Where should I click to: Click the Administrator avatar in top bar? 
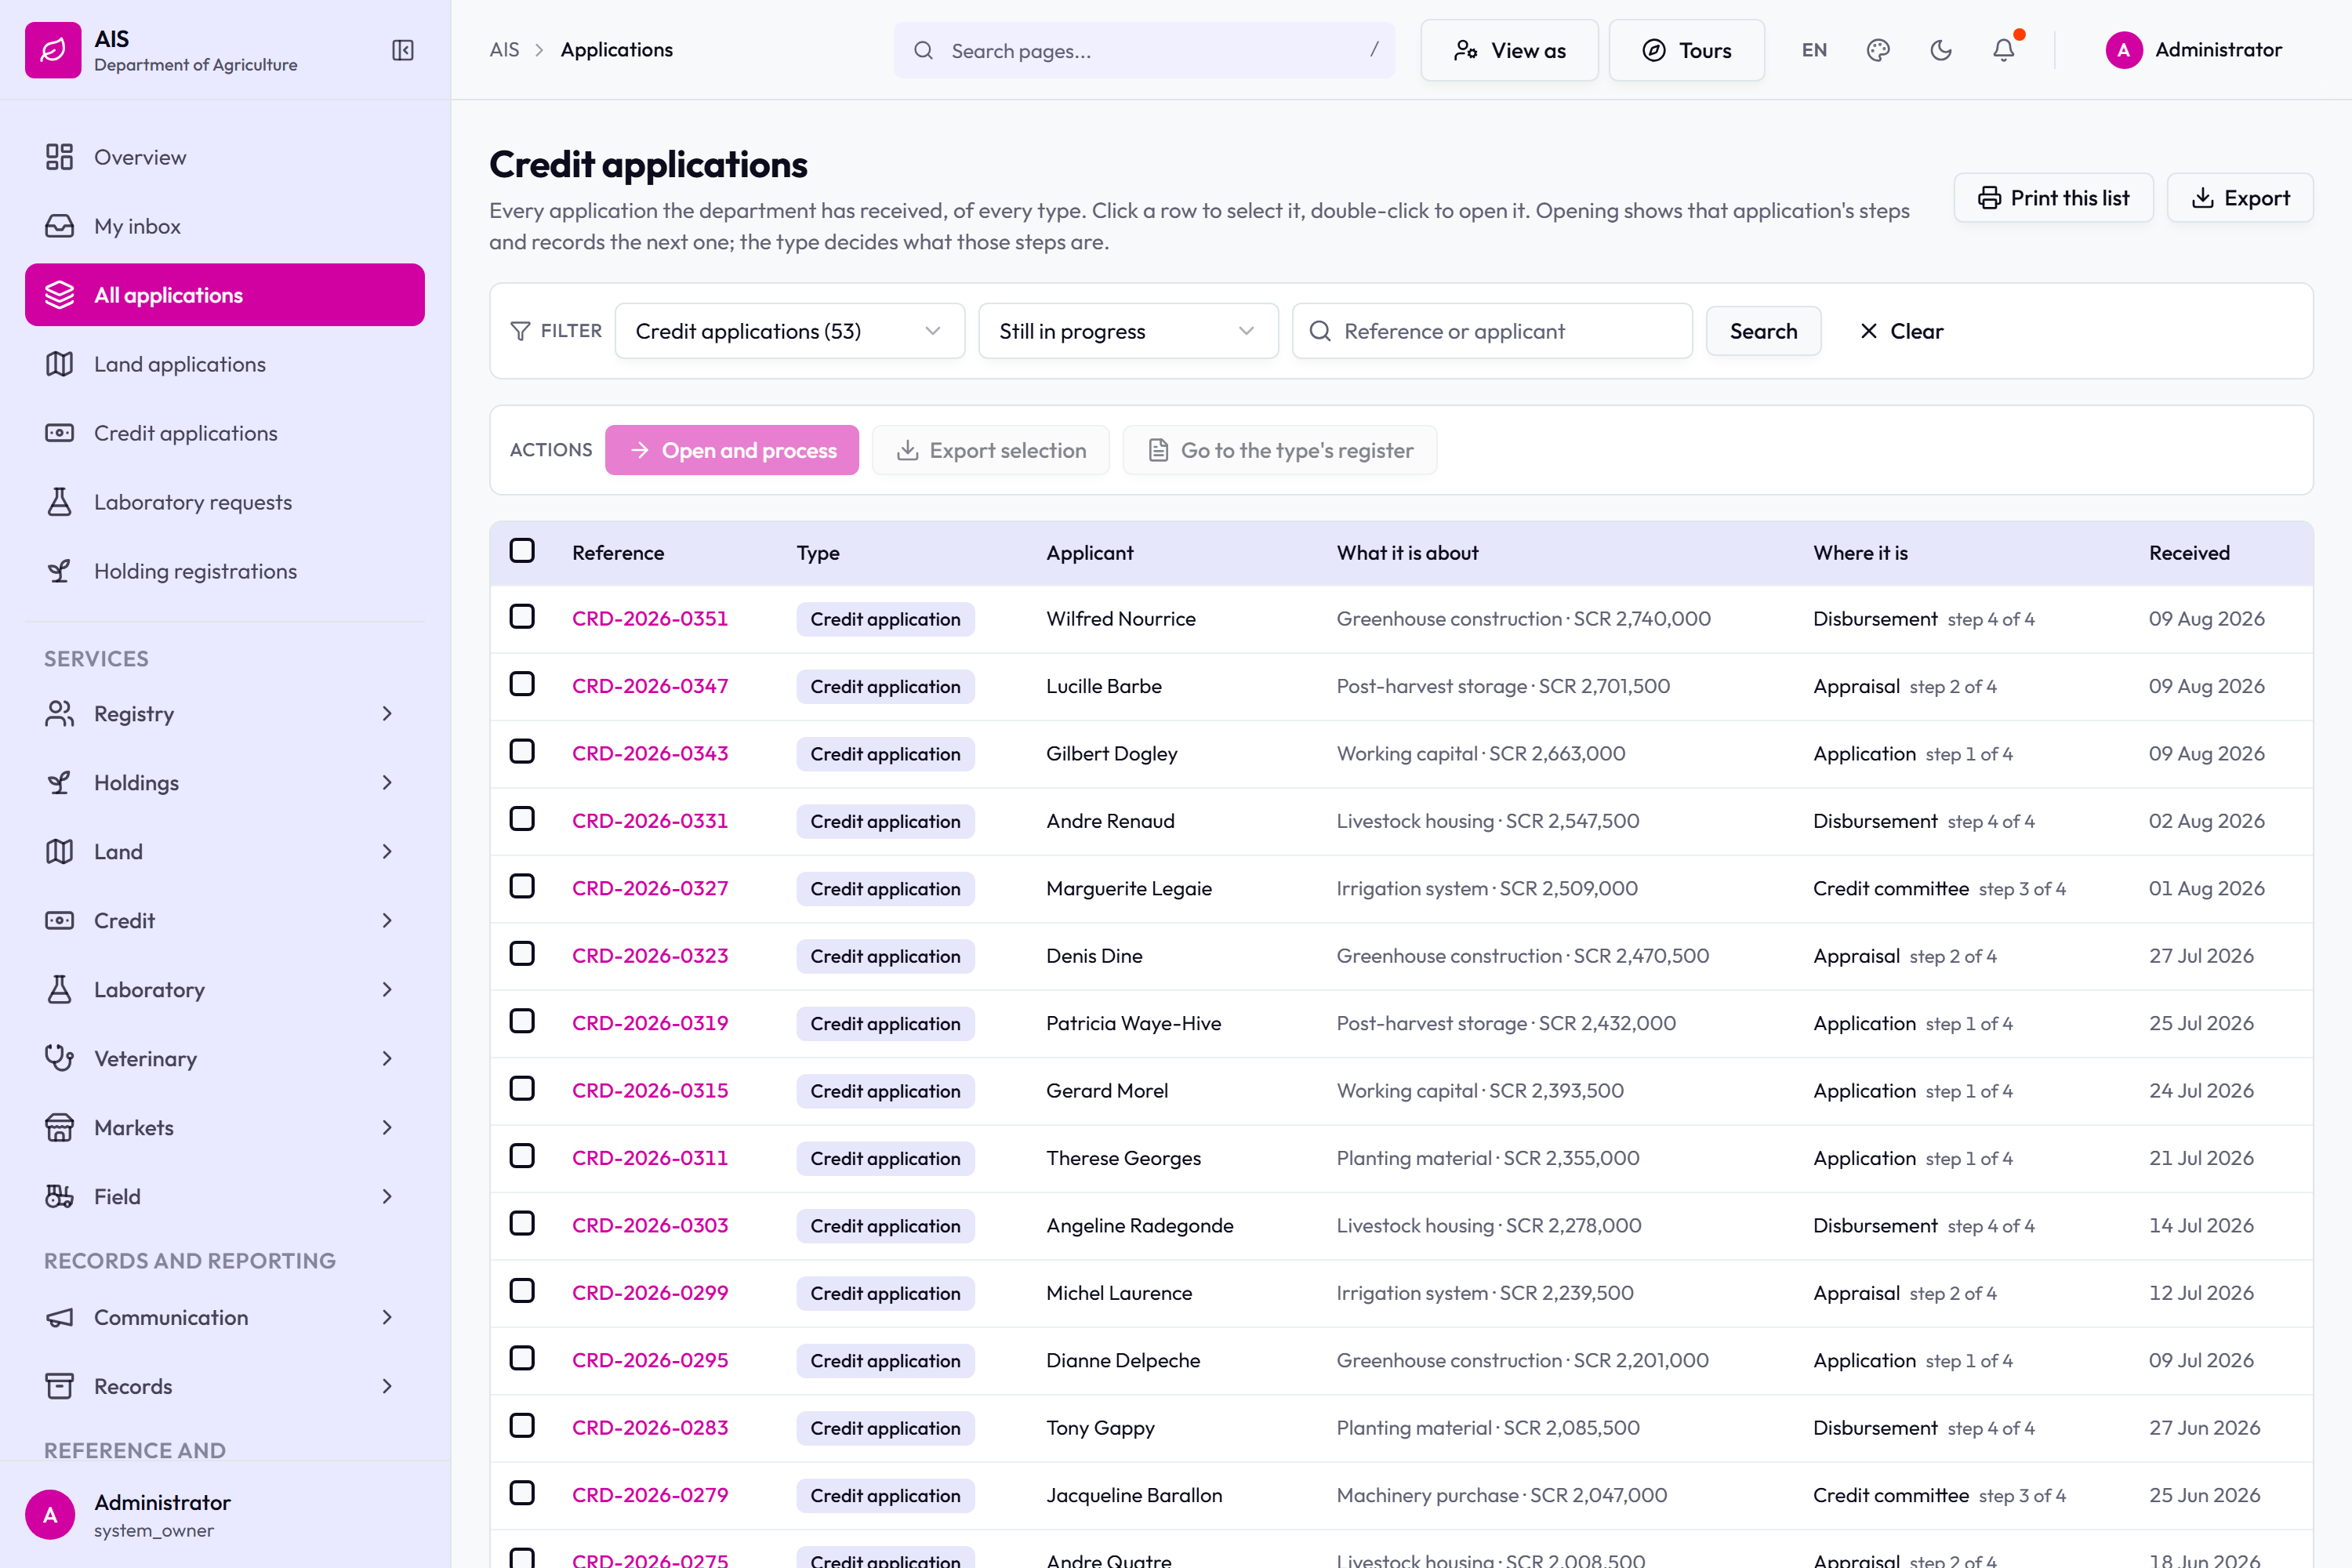click(2124, 50)
